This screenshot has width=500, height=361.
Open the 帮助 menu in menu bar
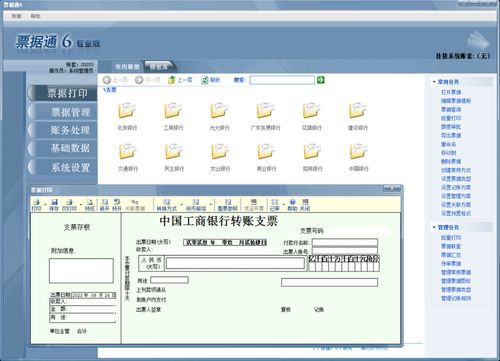tap(35, 16)
